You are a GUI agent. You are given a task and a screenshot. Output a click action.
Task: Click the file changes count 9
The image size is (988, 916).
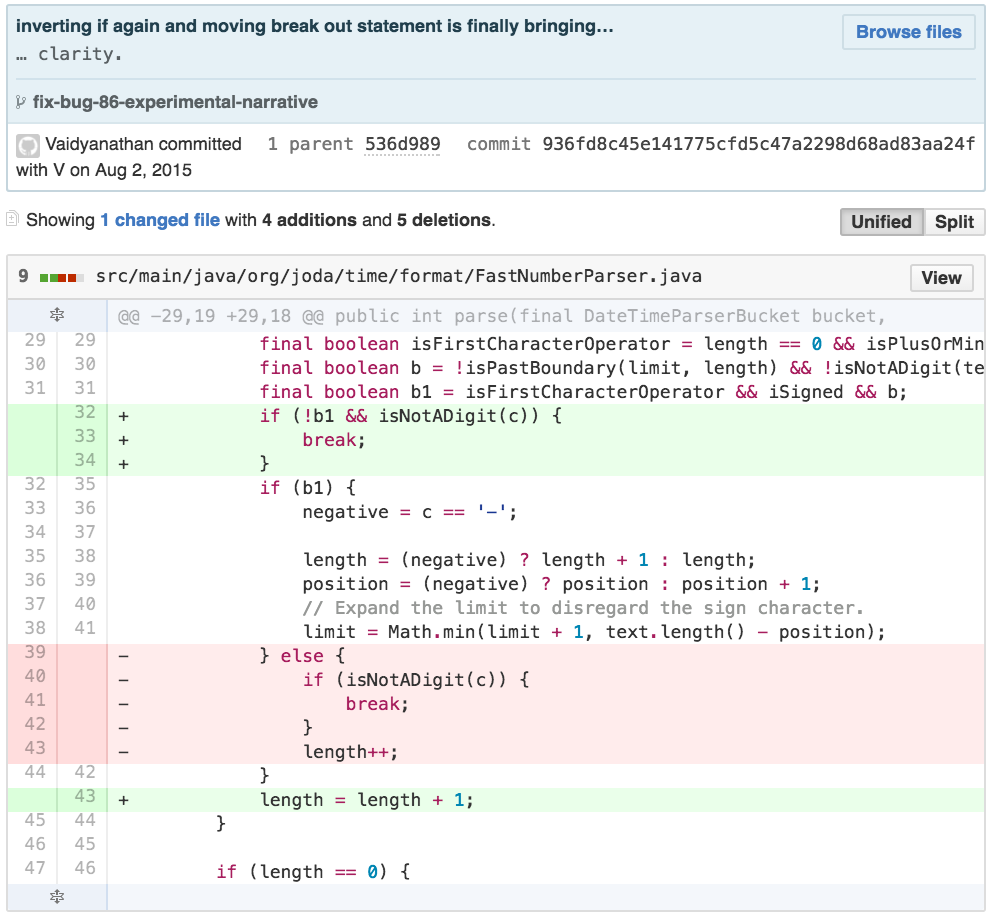(23, 277)
